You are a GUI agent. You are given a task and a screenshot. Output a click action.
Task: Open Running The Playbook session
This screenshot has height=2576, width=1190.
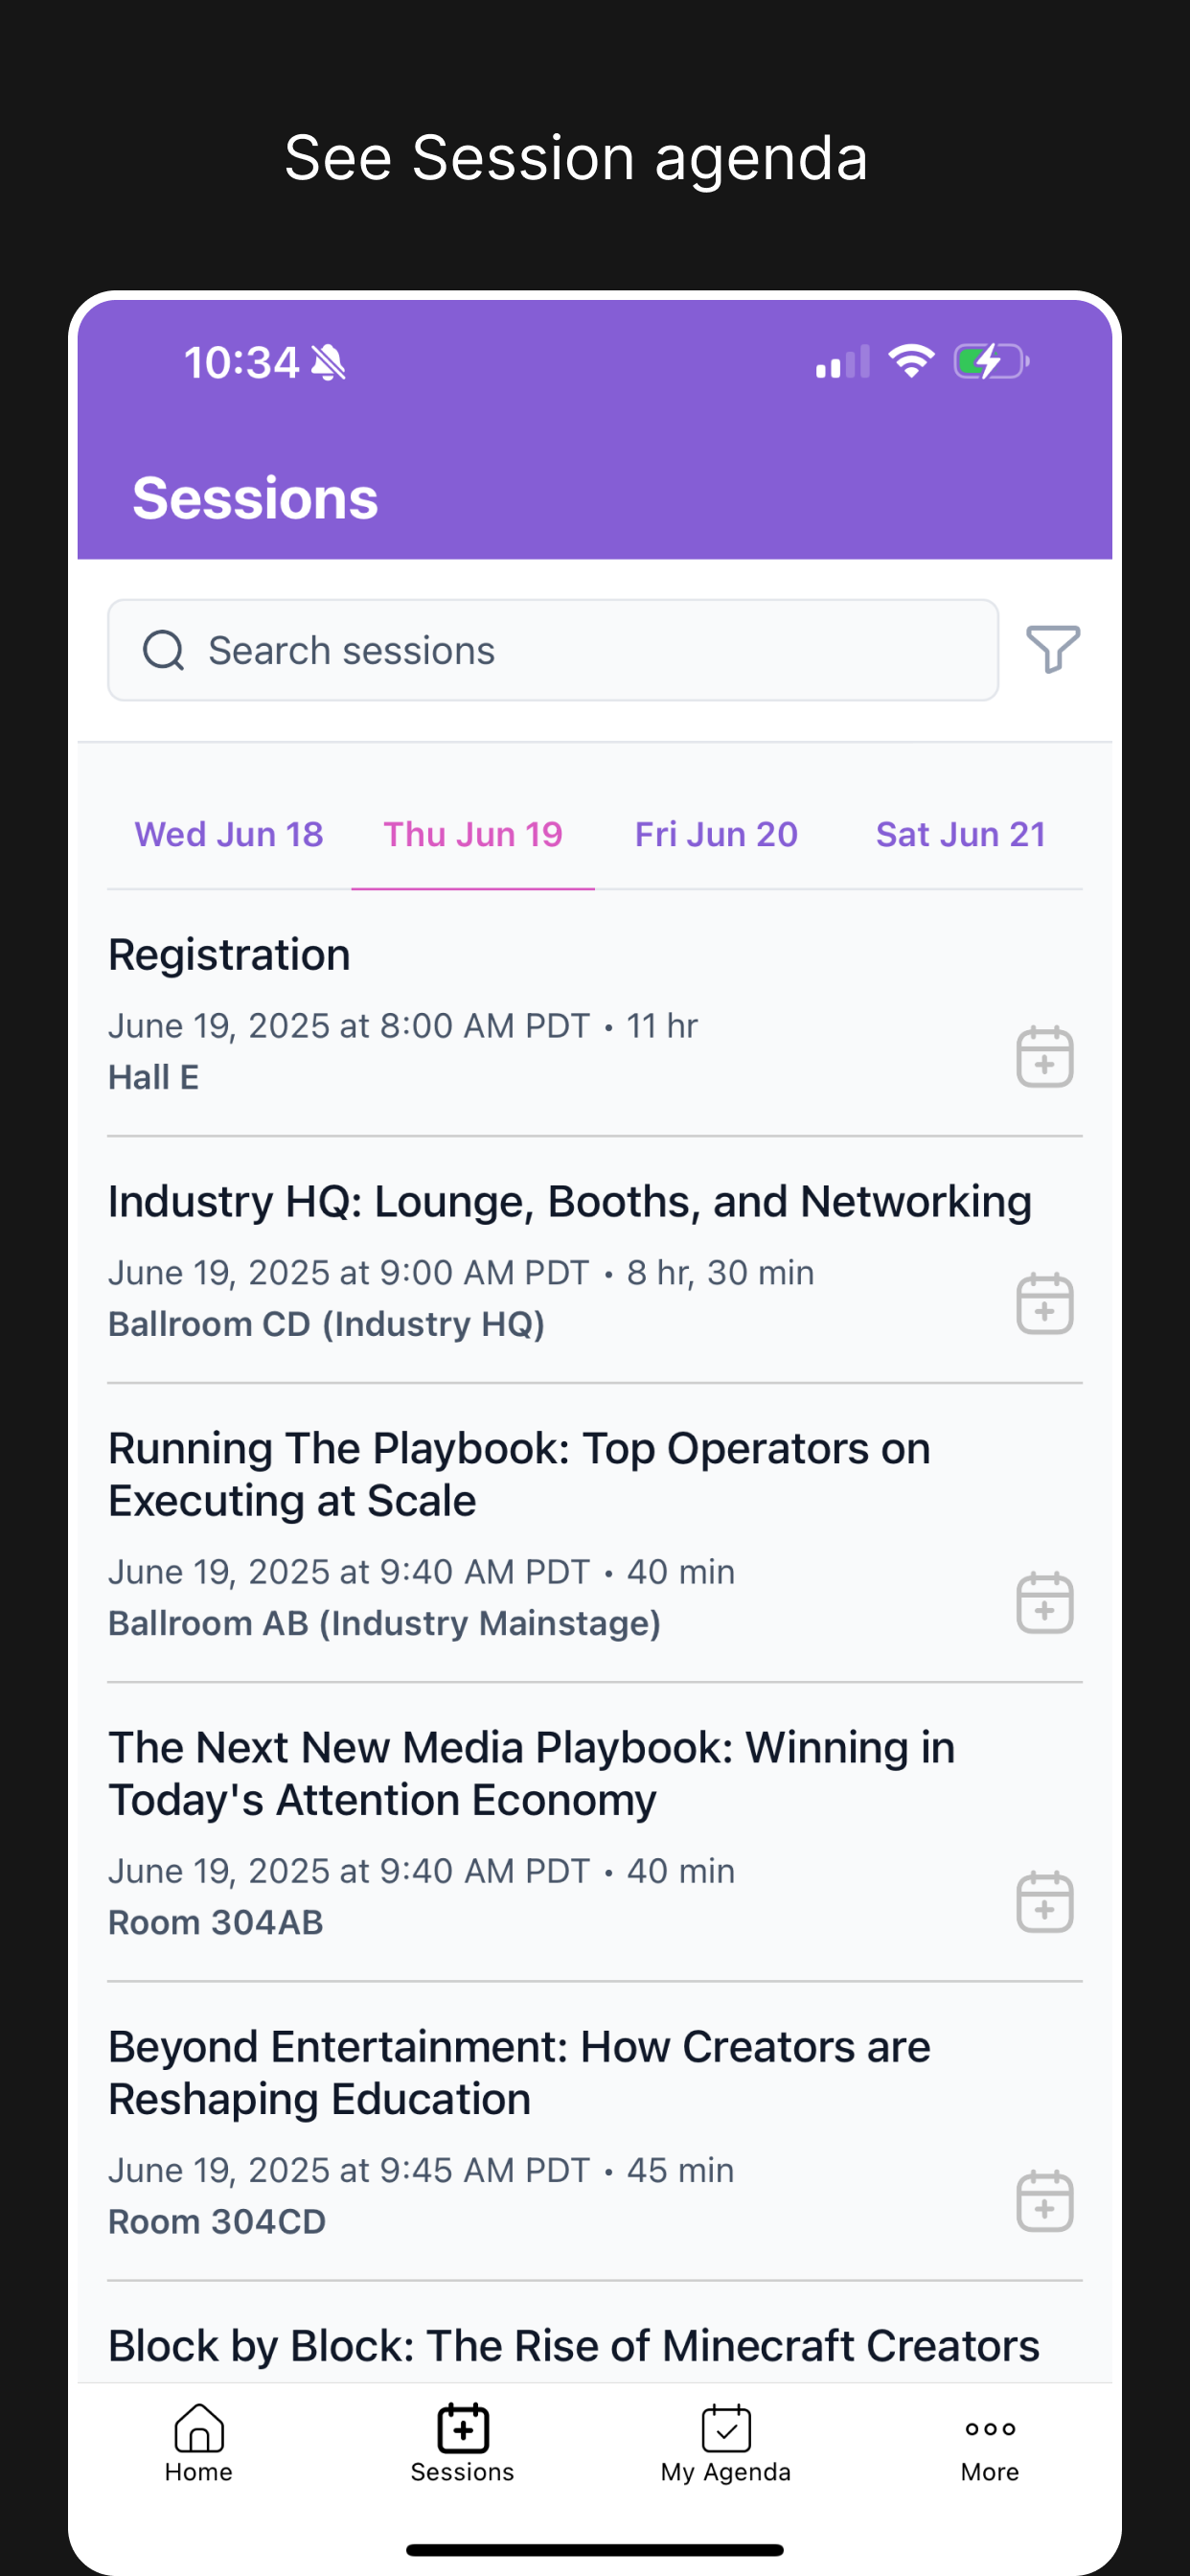pyautogui.click(x=519, y=1474)
